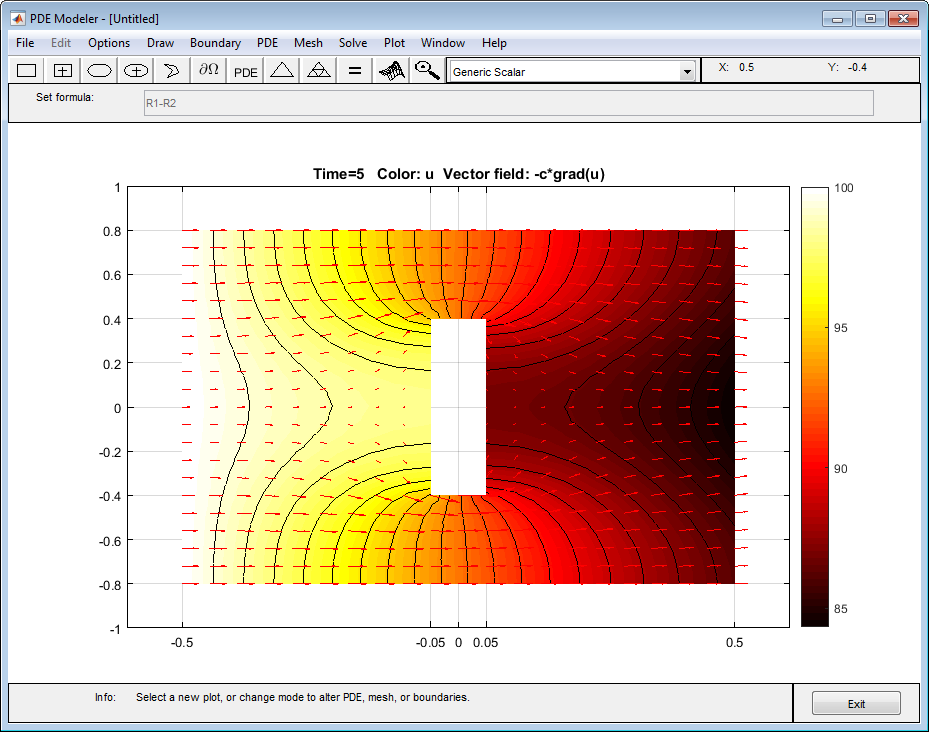
Task: Open the Window menu
Action: click(x=443, y=43)
